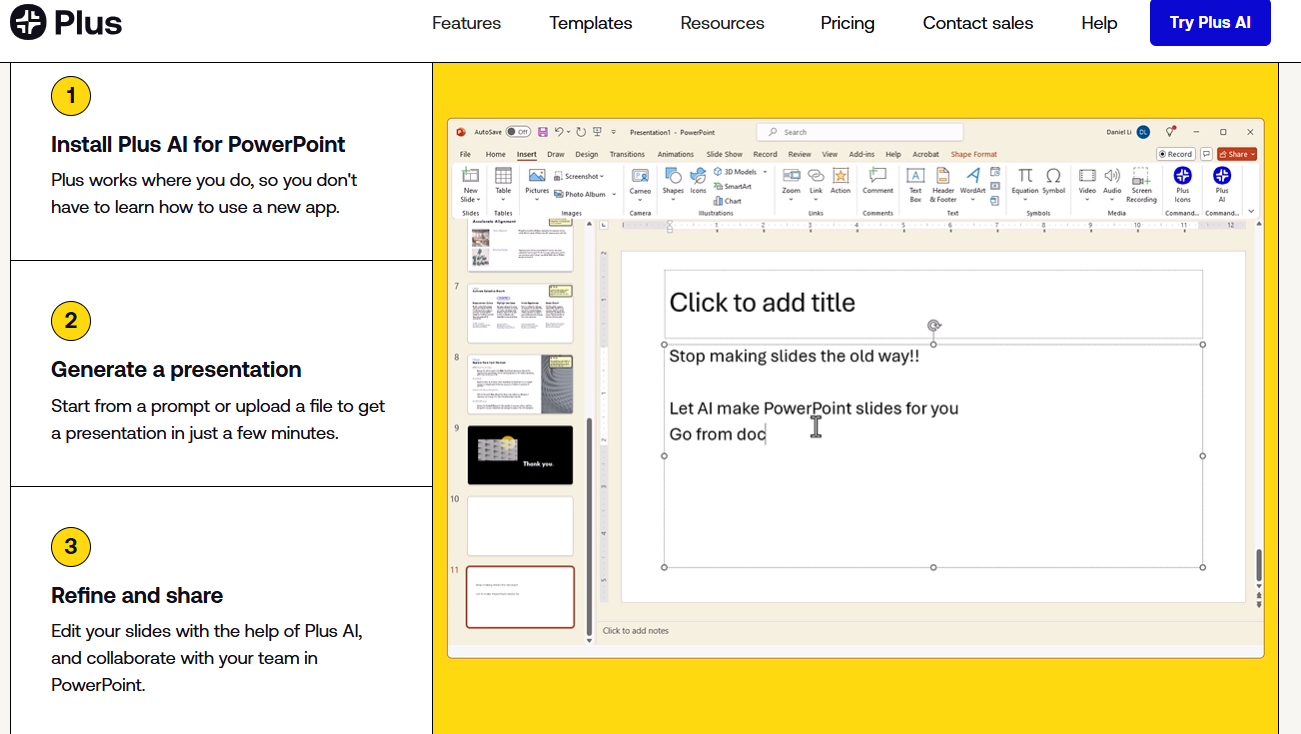
Task: Click the Plus AI add-in icon
Action: pos(1221,176)
